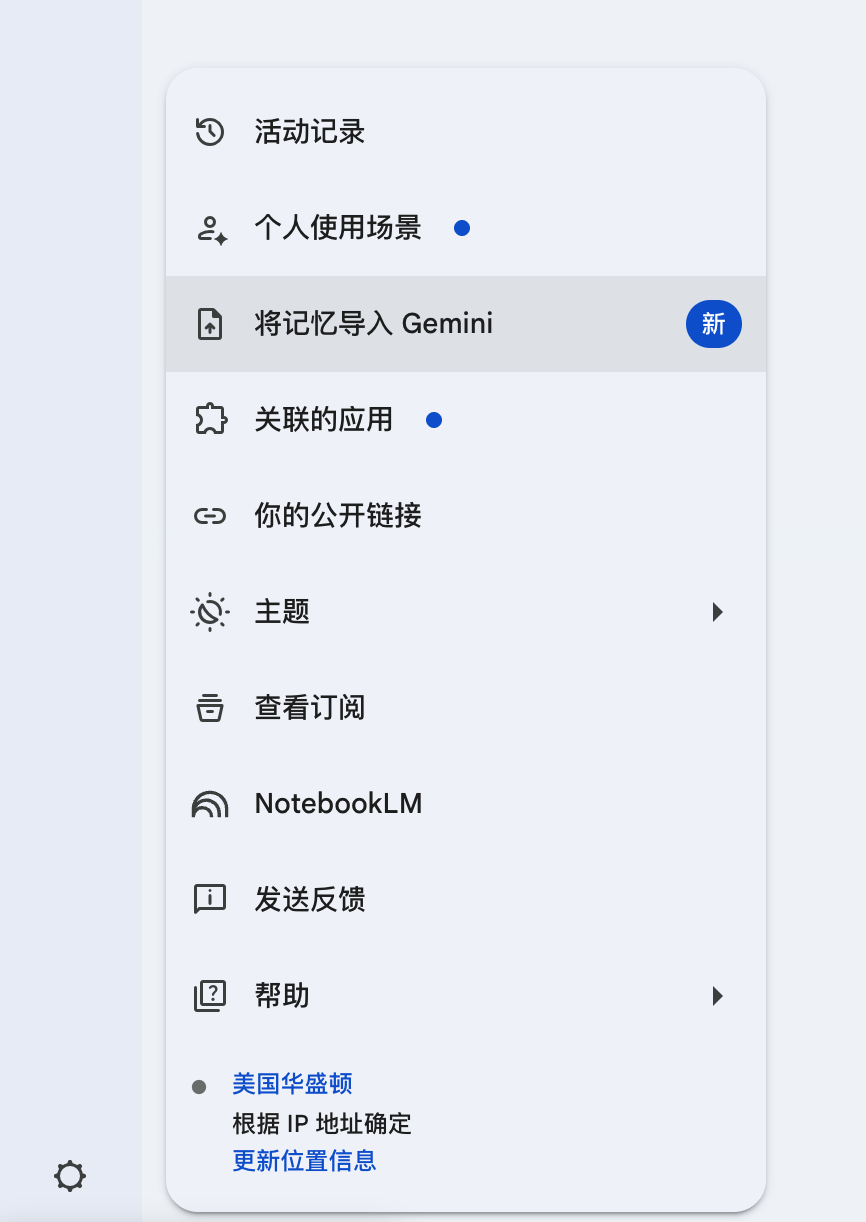This screenshot has height=1222, width=866.
Task: Open the NotebookLM icon
Action: click(x=209, y=803)
